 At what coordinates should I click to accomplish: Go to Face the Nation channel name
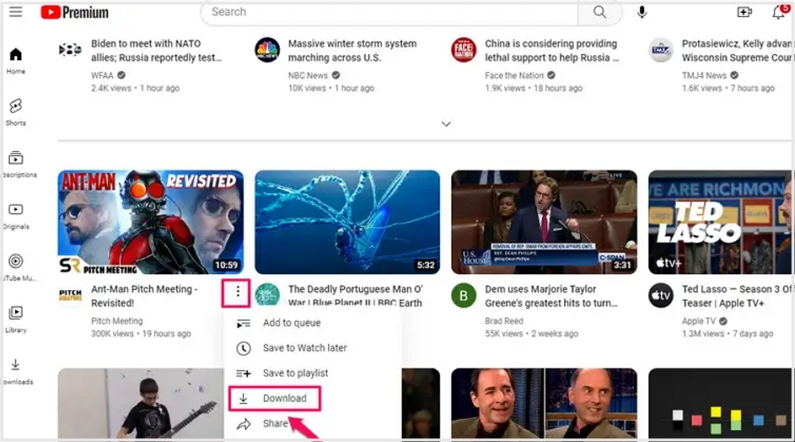coord(514,76)
